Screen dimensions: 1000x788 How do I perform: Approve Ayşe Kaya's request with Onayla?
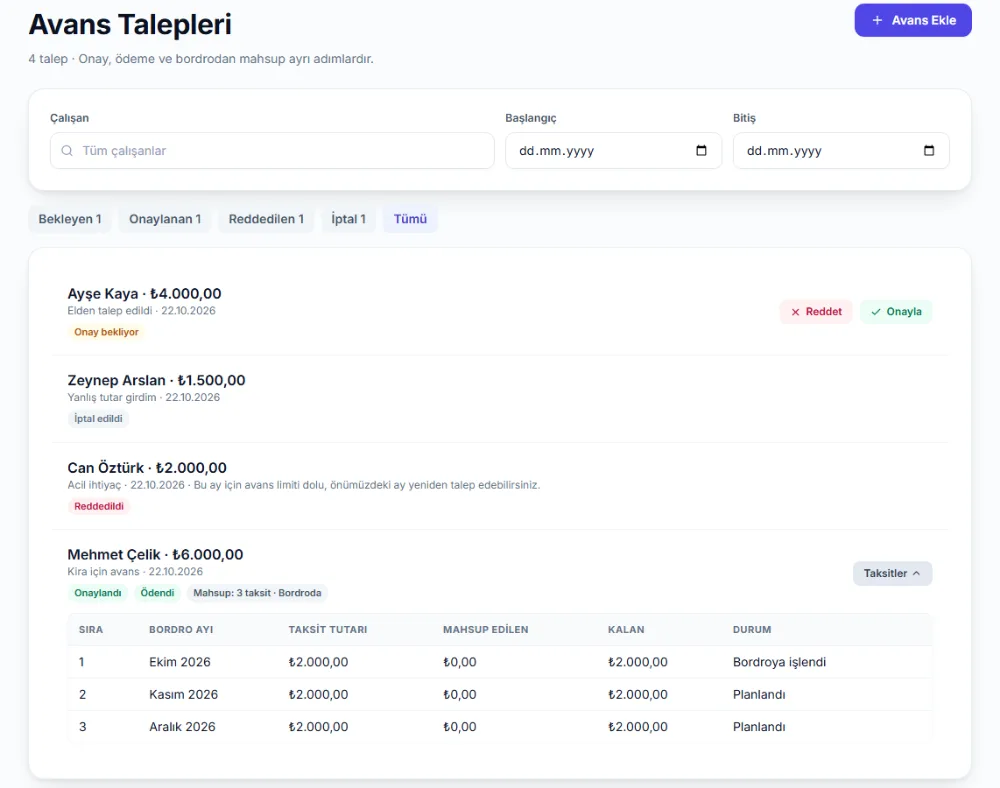896,312
